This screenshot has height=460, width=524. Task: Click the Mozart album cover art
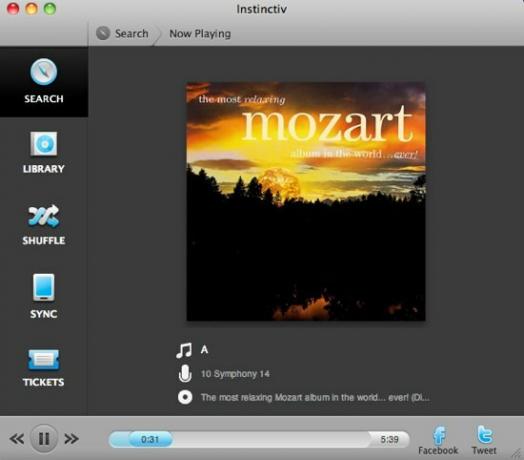coord(306,201)
